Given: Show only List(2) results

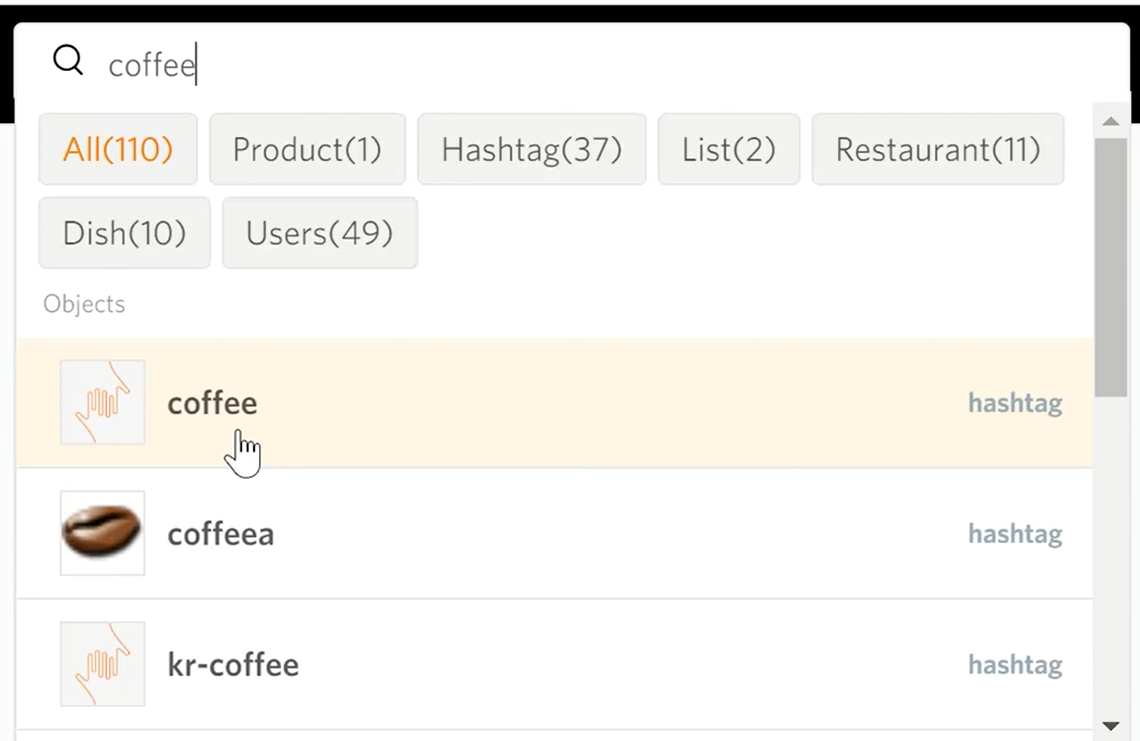Looking at the screenshot, I should 728,150.
